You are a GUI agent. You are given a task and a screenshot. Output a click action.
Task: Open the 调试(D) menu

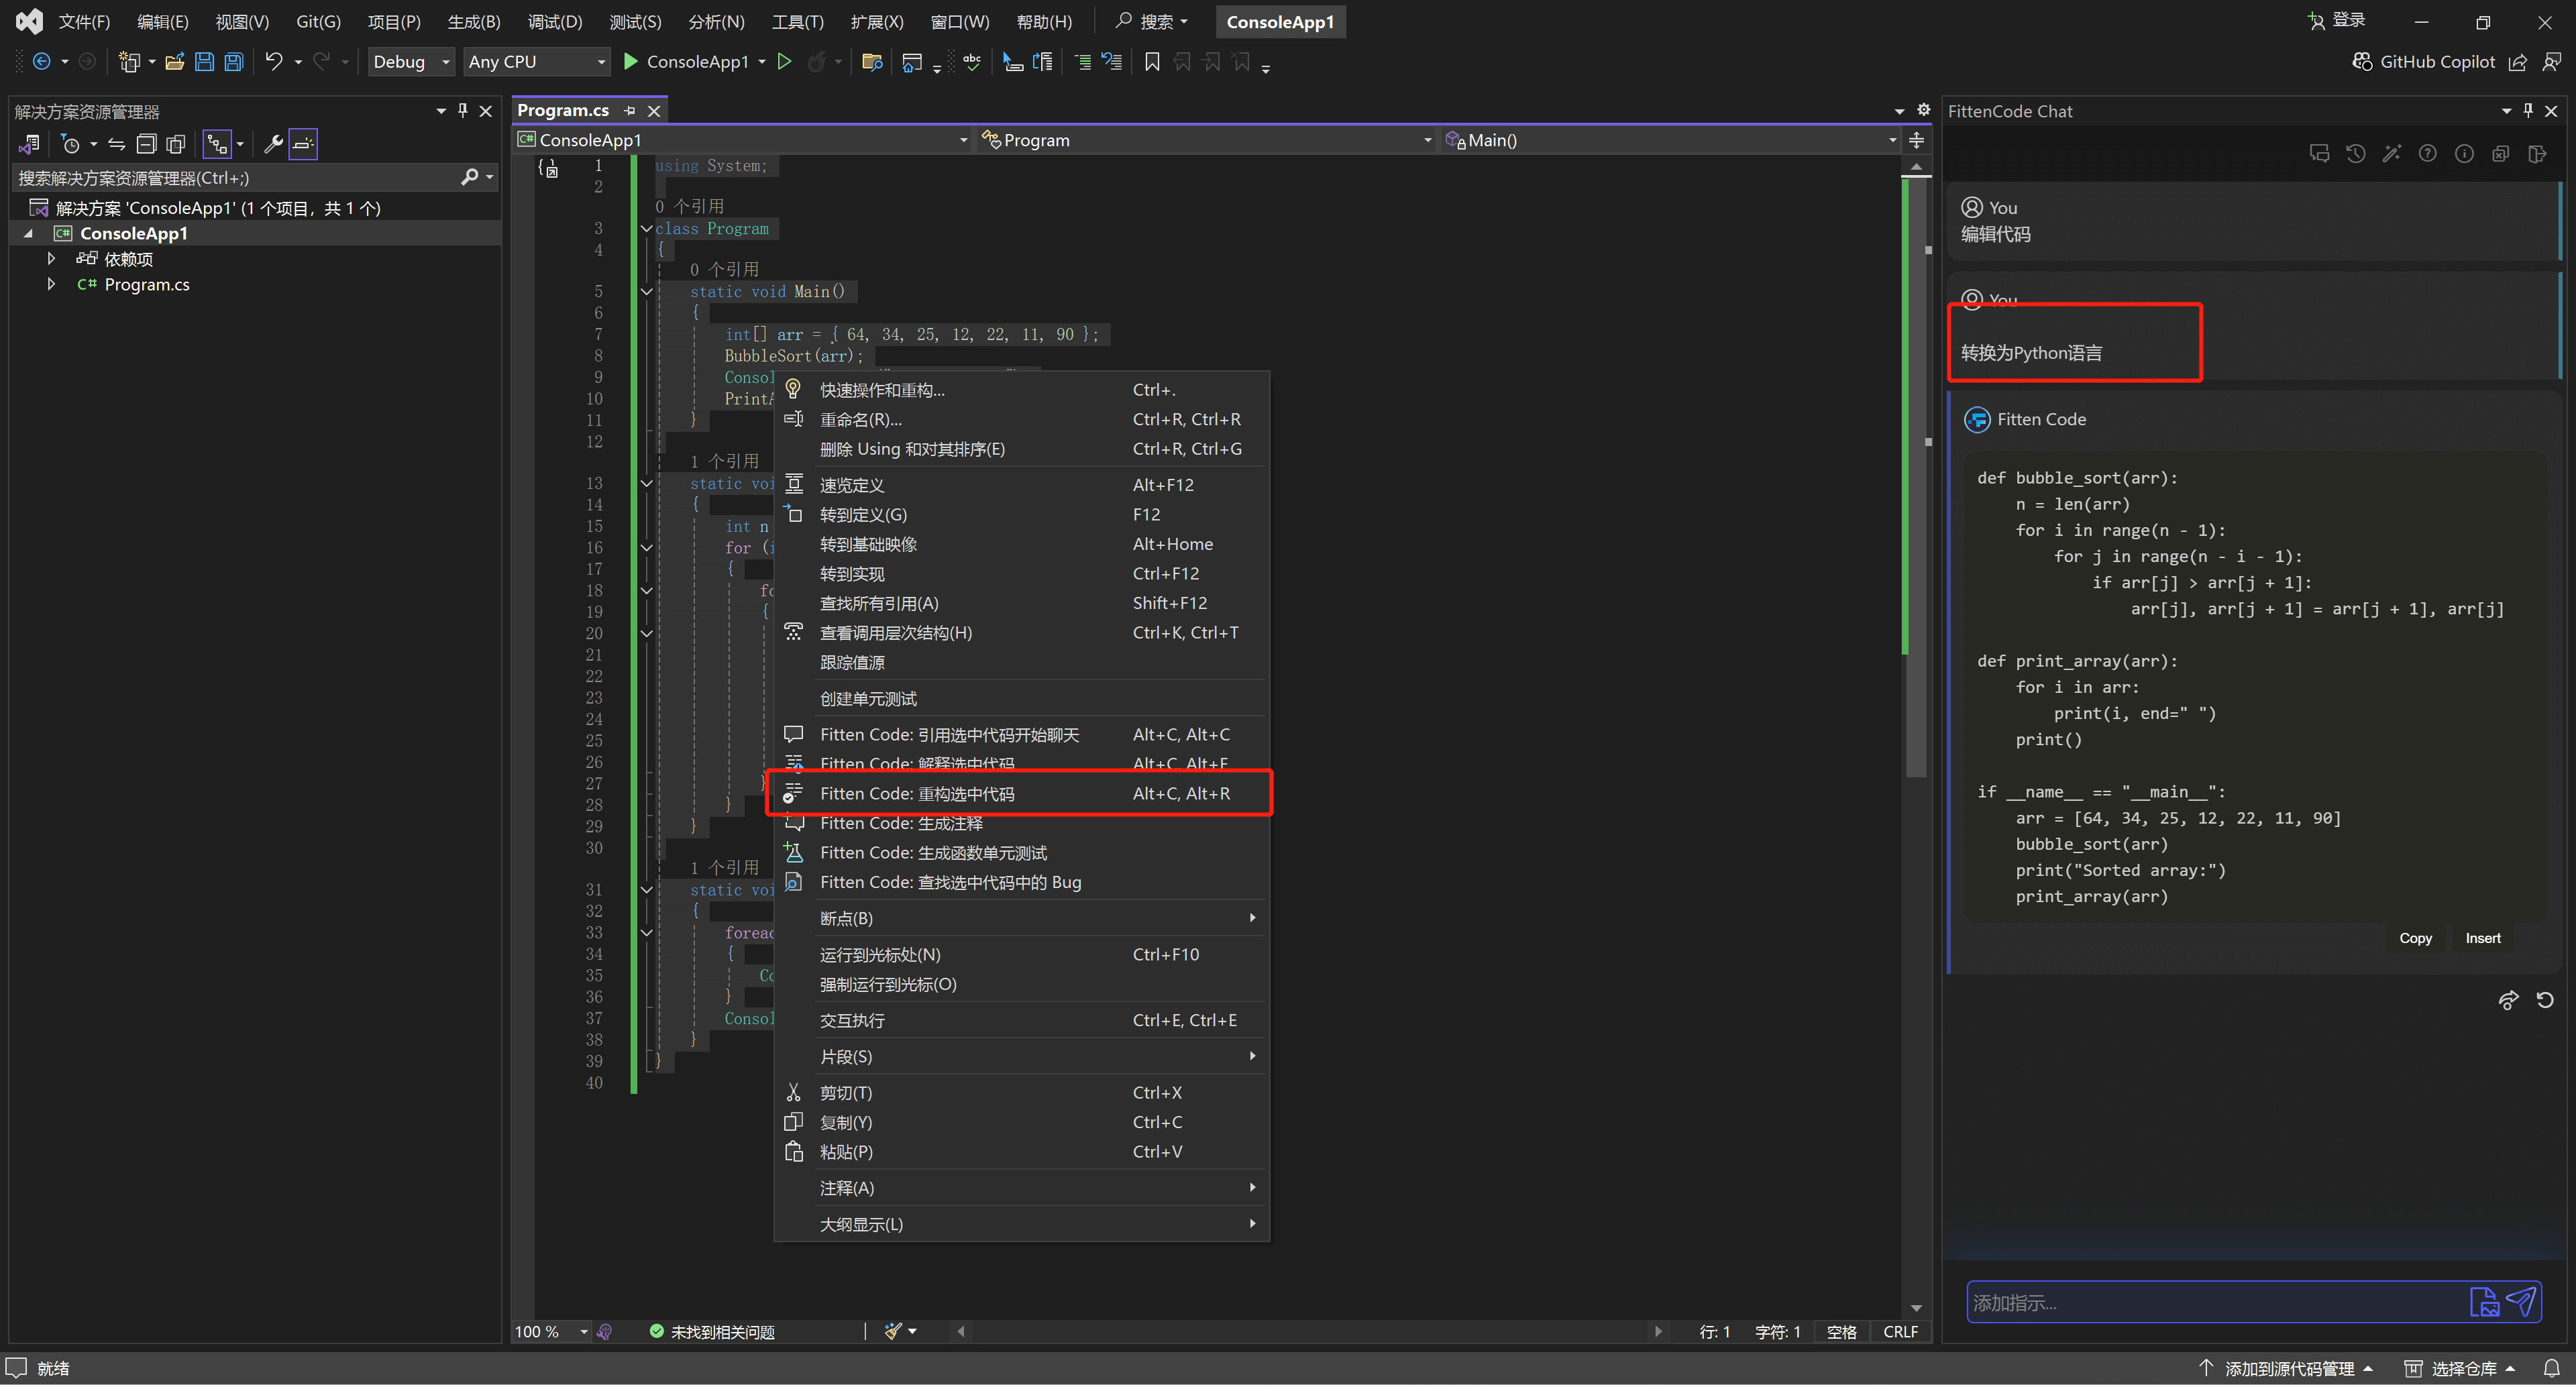(554, 21)
